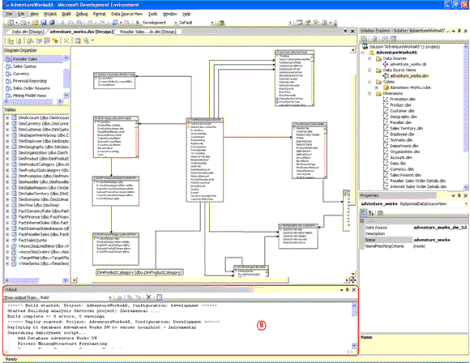Open the Tools menu
This screenshot has height=363, width=470.
[x=152, y=14]
